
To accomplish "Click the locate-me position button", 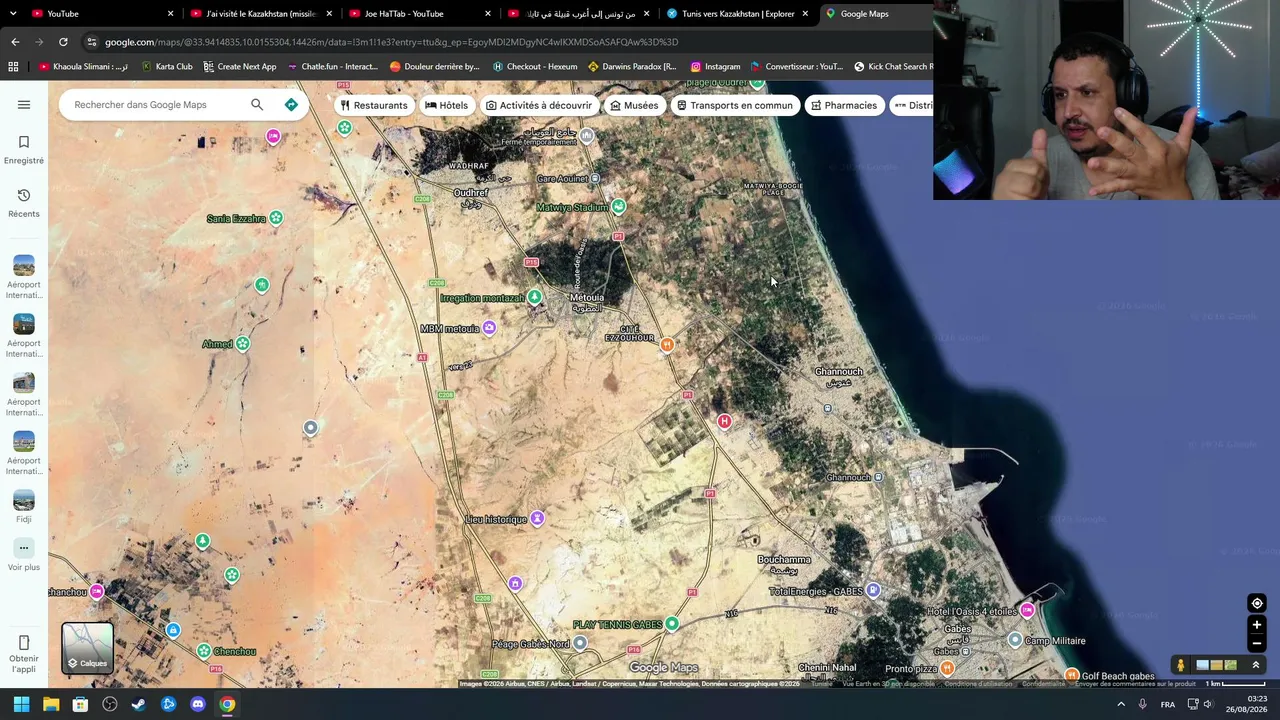I will [1257, 603].
